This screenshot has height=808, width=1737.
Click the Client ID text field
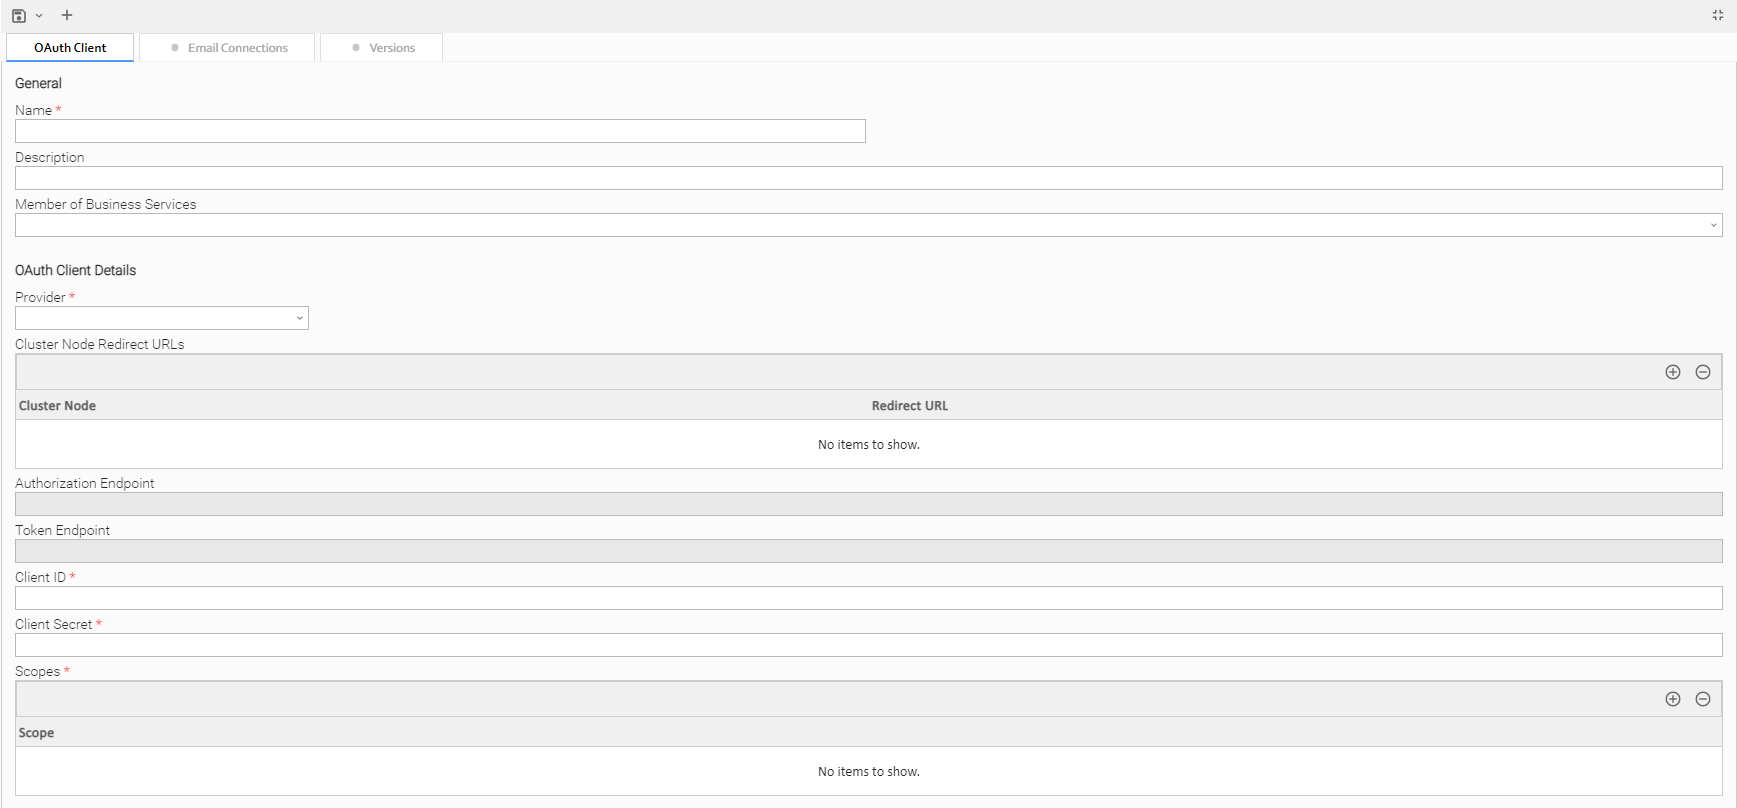pyautogui.click(x=868, y=598)
